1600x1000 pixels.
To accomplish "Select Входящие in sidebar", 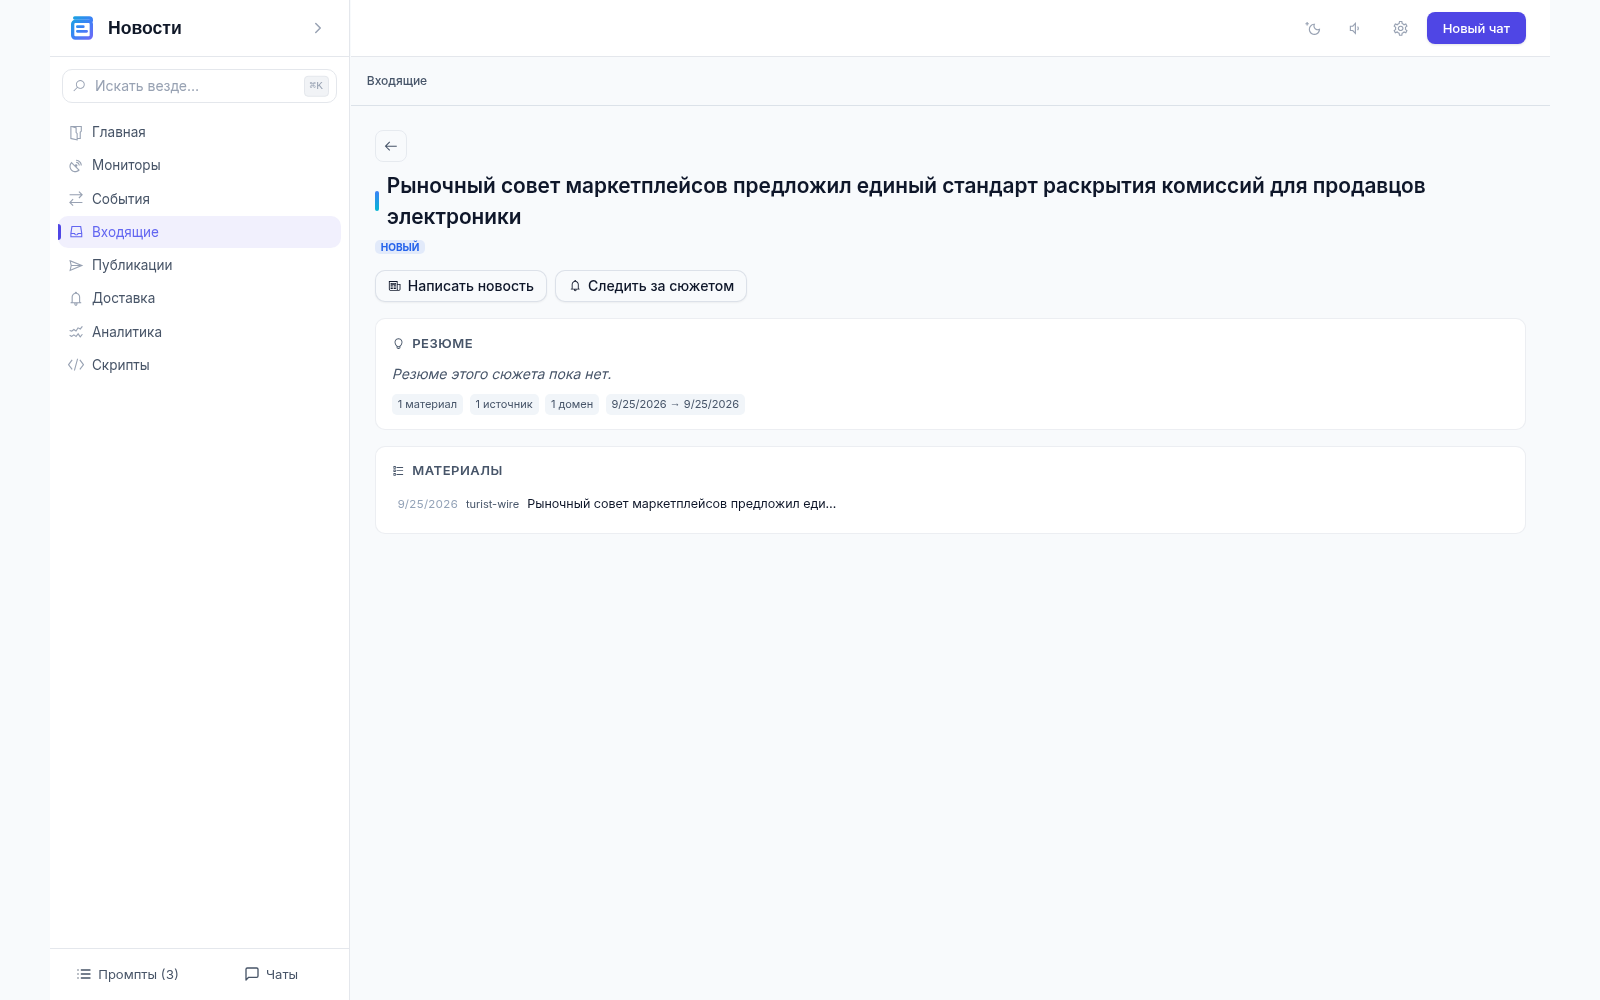I will (x=199, y=232).
